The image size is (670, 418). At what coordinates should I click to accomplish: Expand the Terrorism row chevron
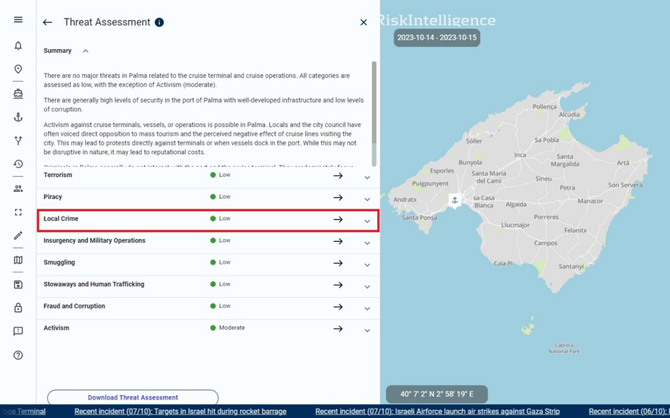click(x=367, y=177)
